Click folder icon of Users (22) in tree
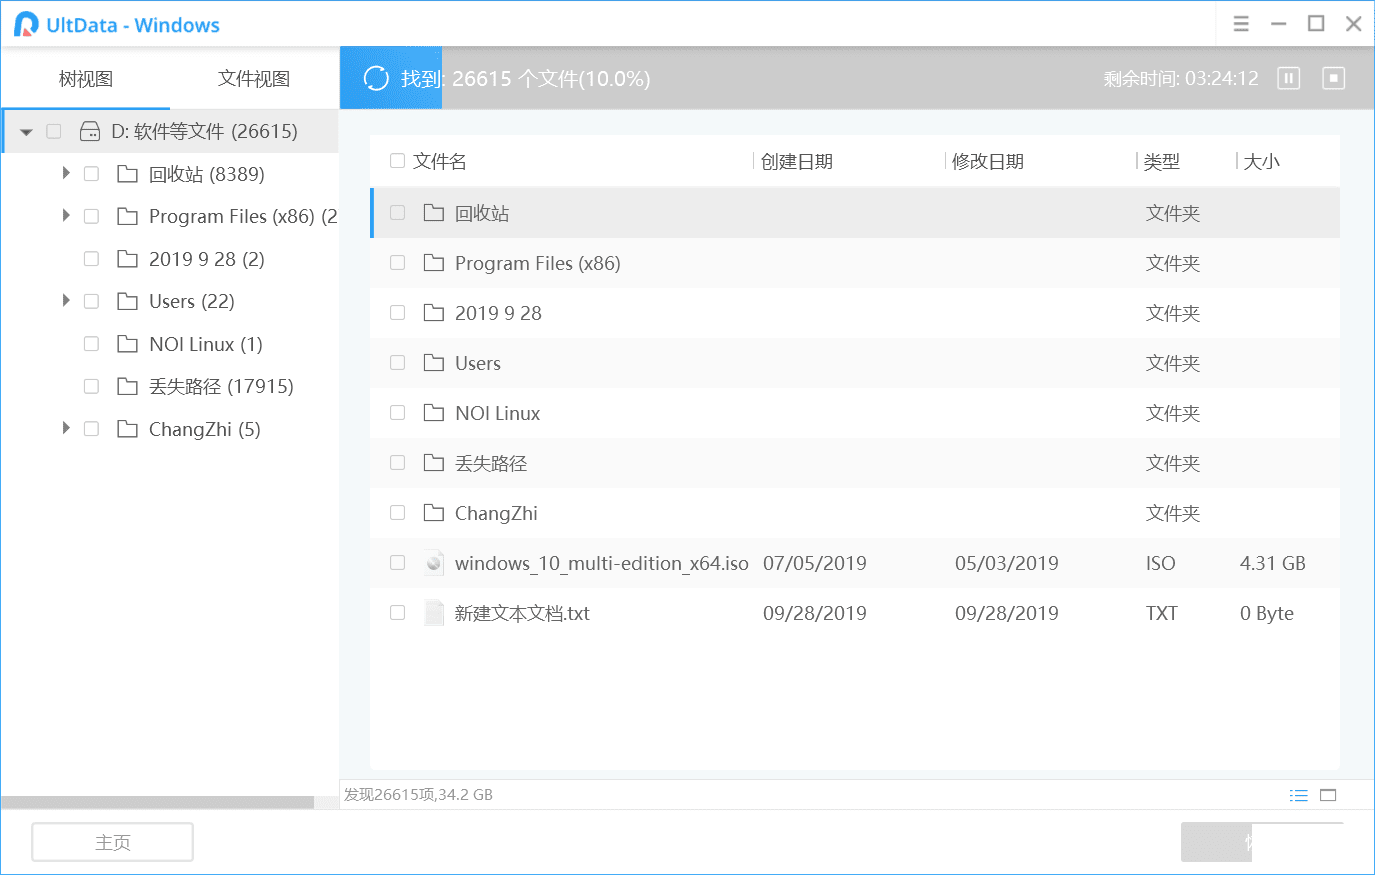 coord(128,301)
